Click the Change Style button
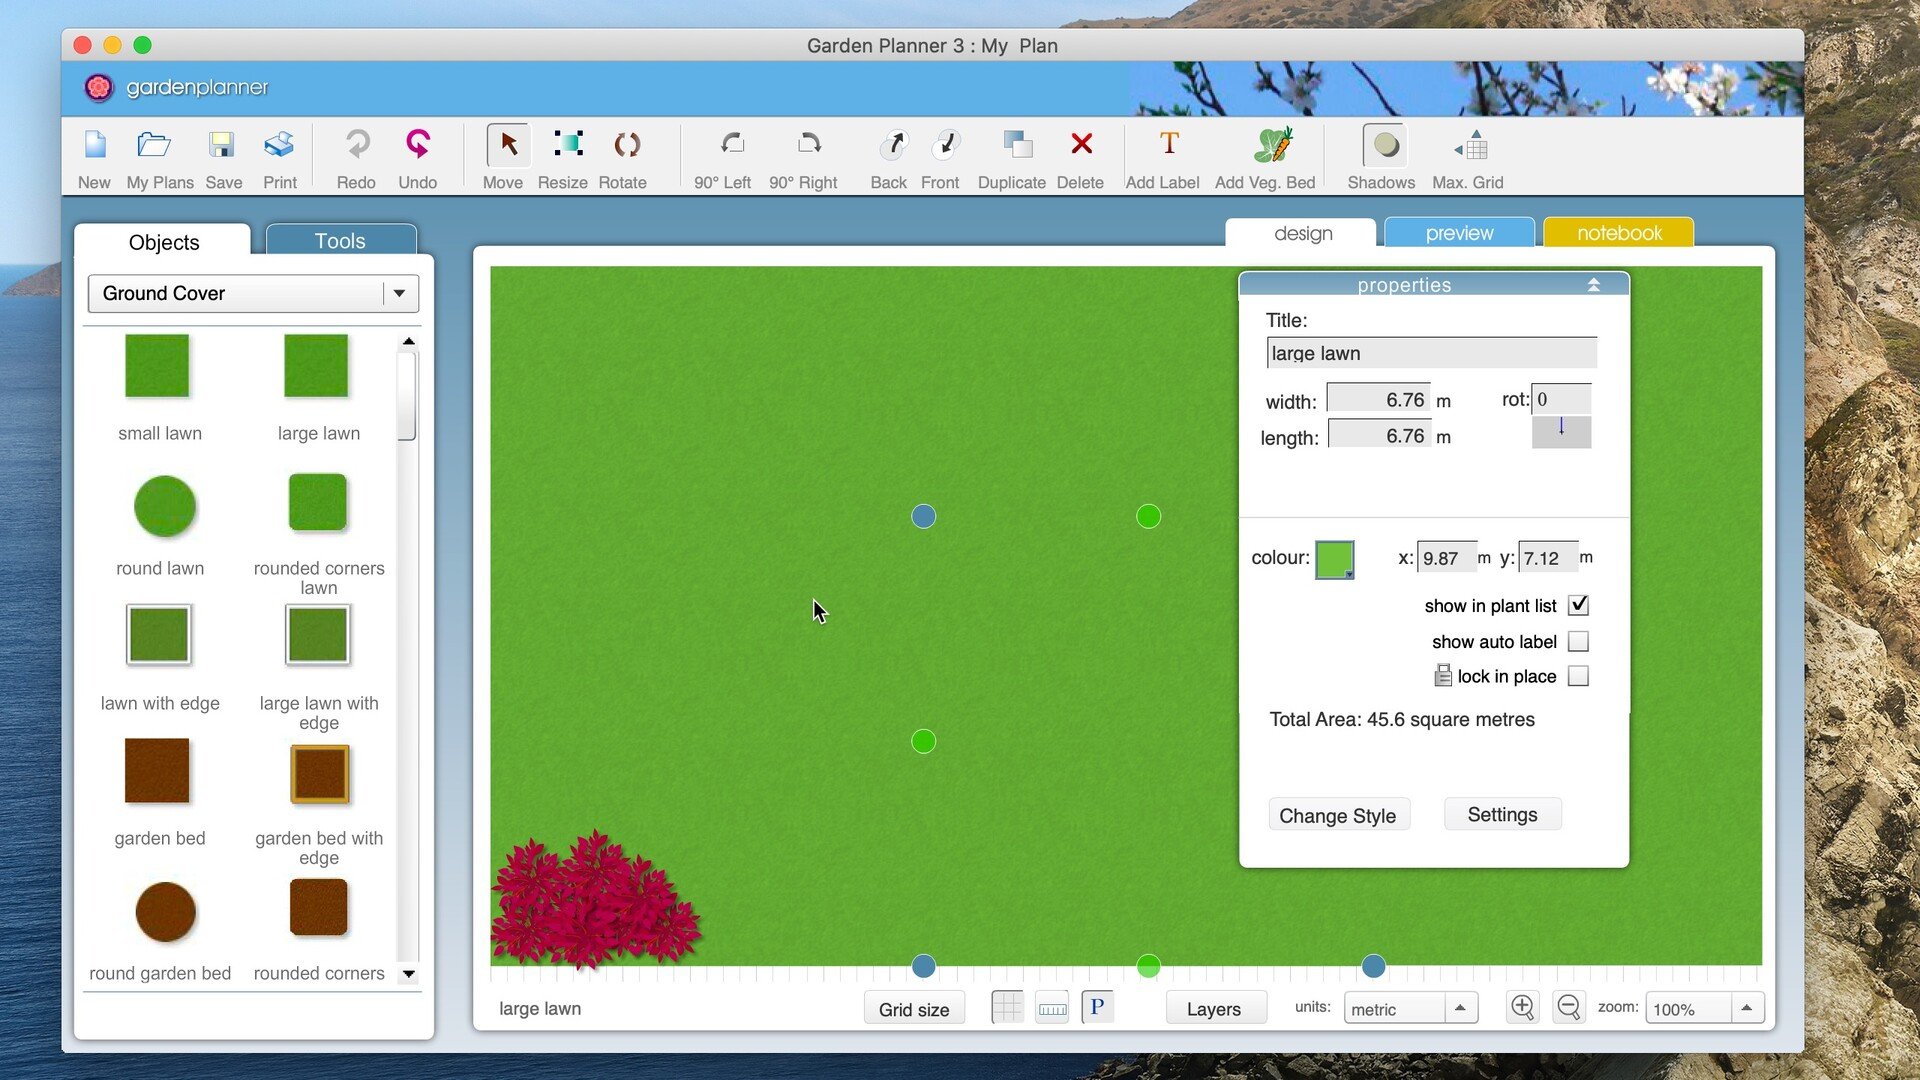Screen dimensions: 1920x1080 coord(1338,814)
